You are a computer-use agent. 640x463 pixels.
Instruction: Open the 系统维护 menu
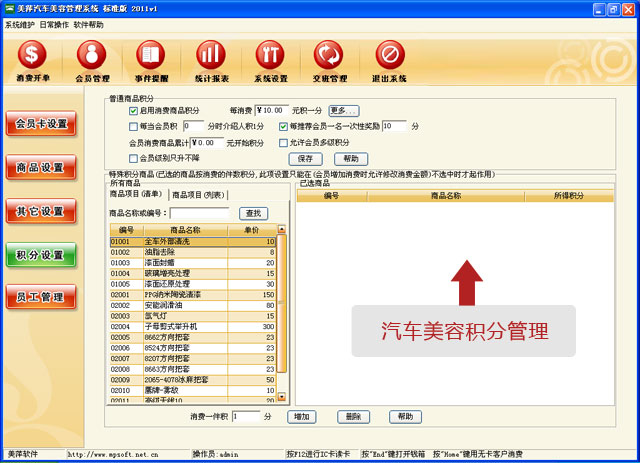click(19, 24)
